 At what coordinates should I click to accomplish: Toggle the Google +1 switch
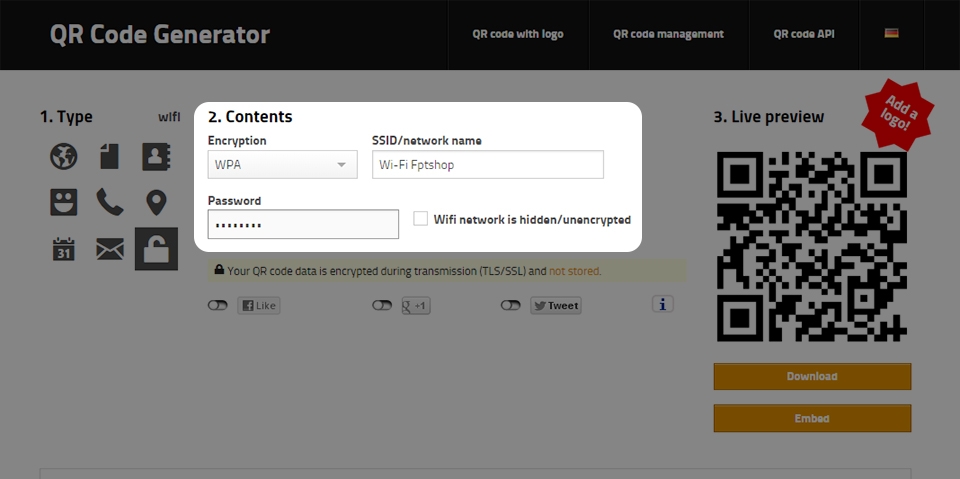pyautogui.click(x=382, y=305)
